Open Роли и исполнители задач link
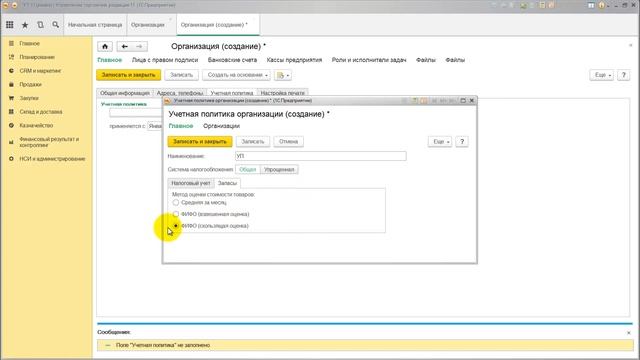 tap(369, 60)
